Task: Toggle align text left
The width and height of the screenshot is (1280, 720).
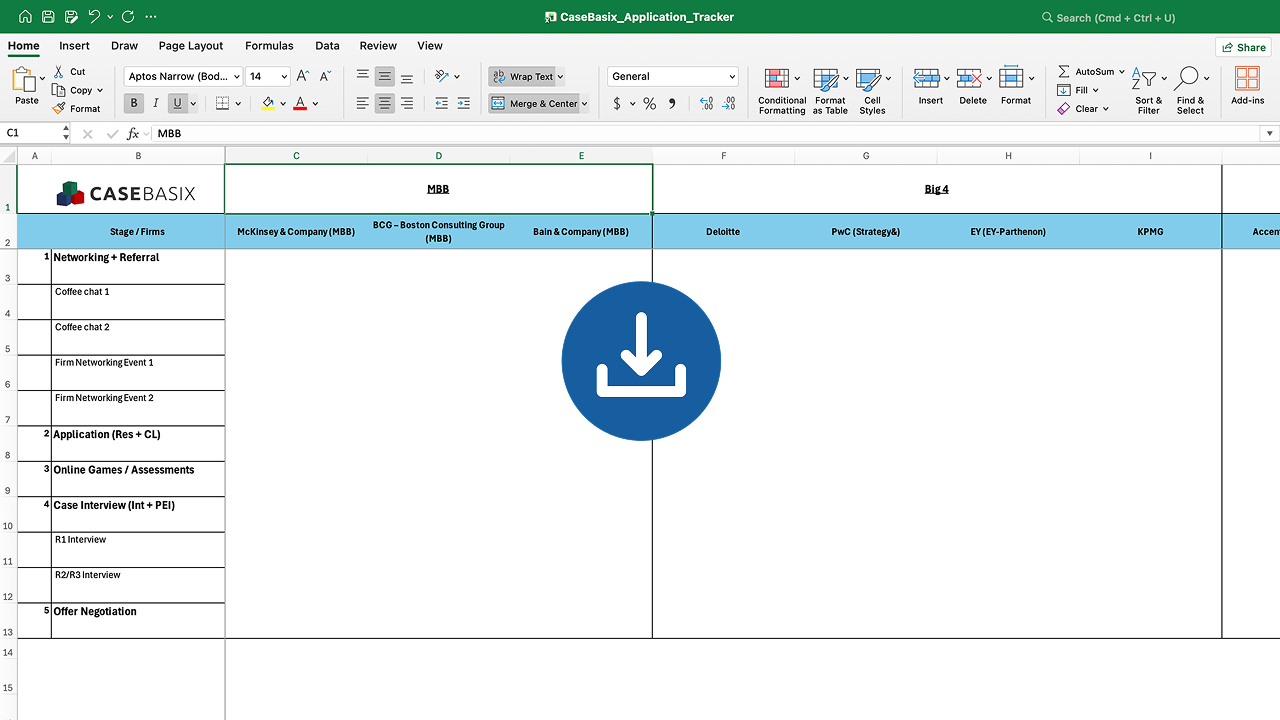Action: click(362, 103)
